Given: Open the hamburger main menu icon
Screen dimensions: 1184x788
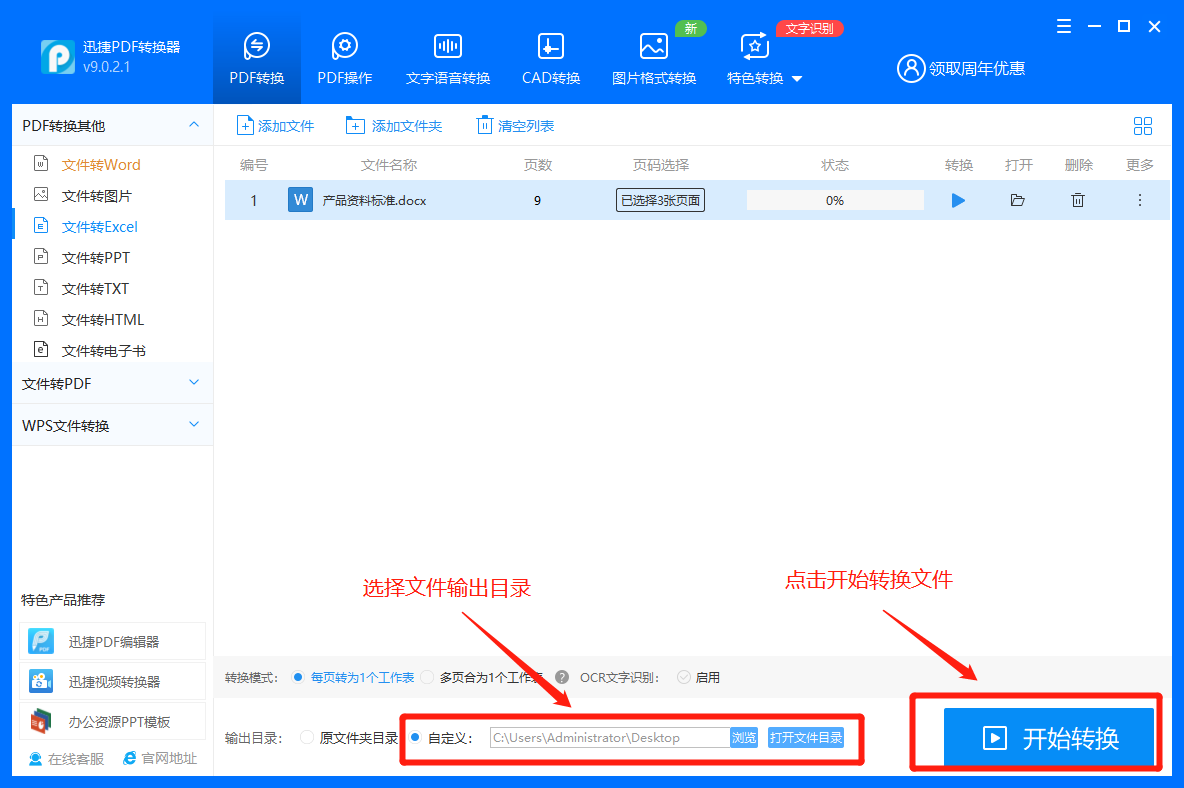Looking at the screenshot, I should click(x=1064, y=26).
